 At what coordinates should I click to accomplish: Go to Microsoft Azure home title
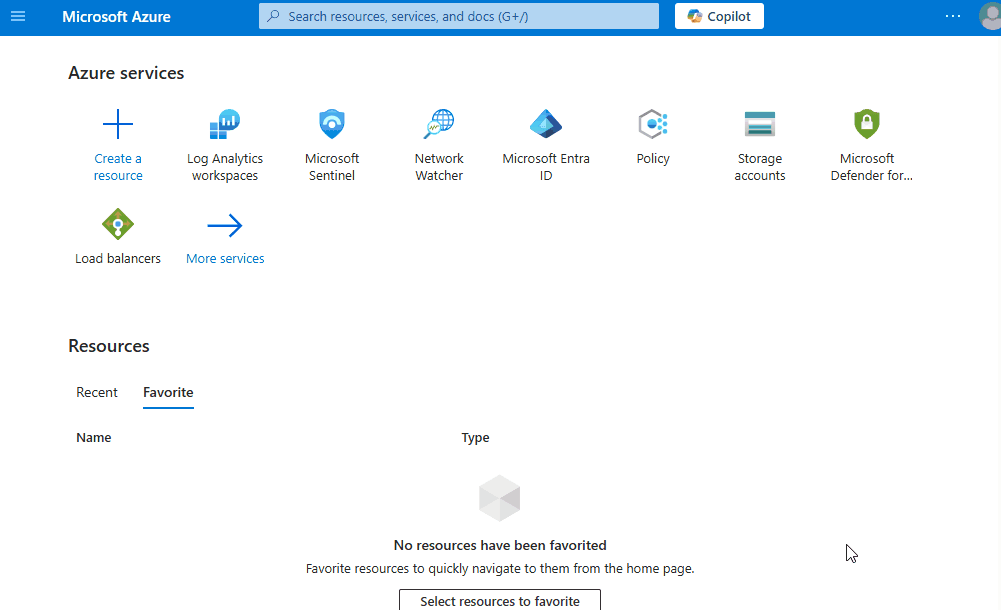click(x=116, y=17)
